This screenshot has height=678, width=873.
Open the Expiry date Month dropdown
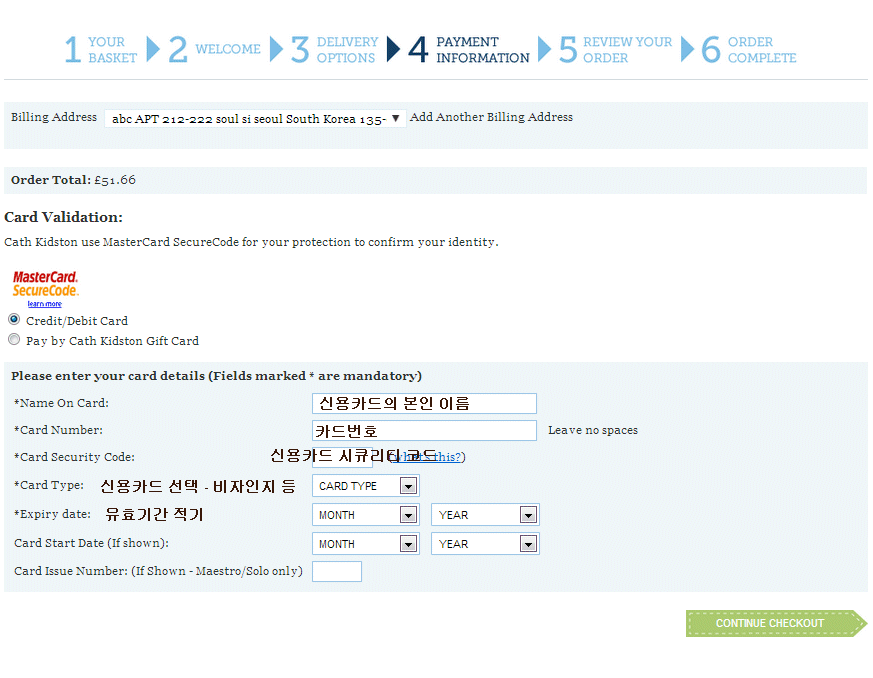(365, 515)
